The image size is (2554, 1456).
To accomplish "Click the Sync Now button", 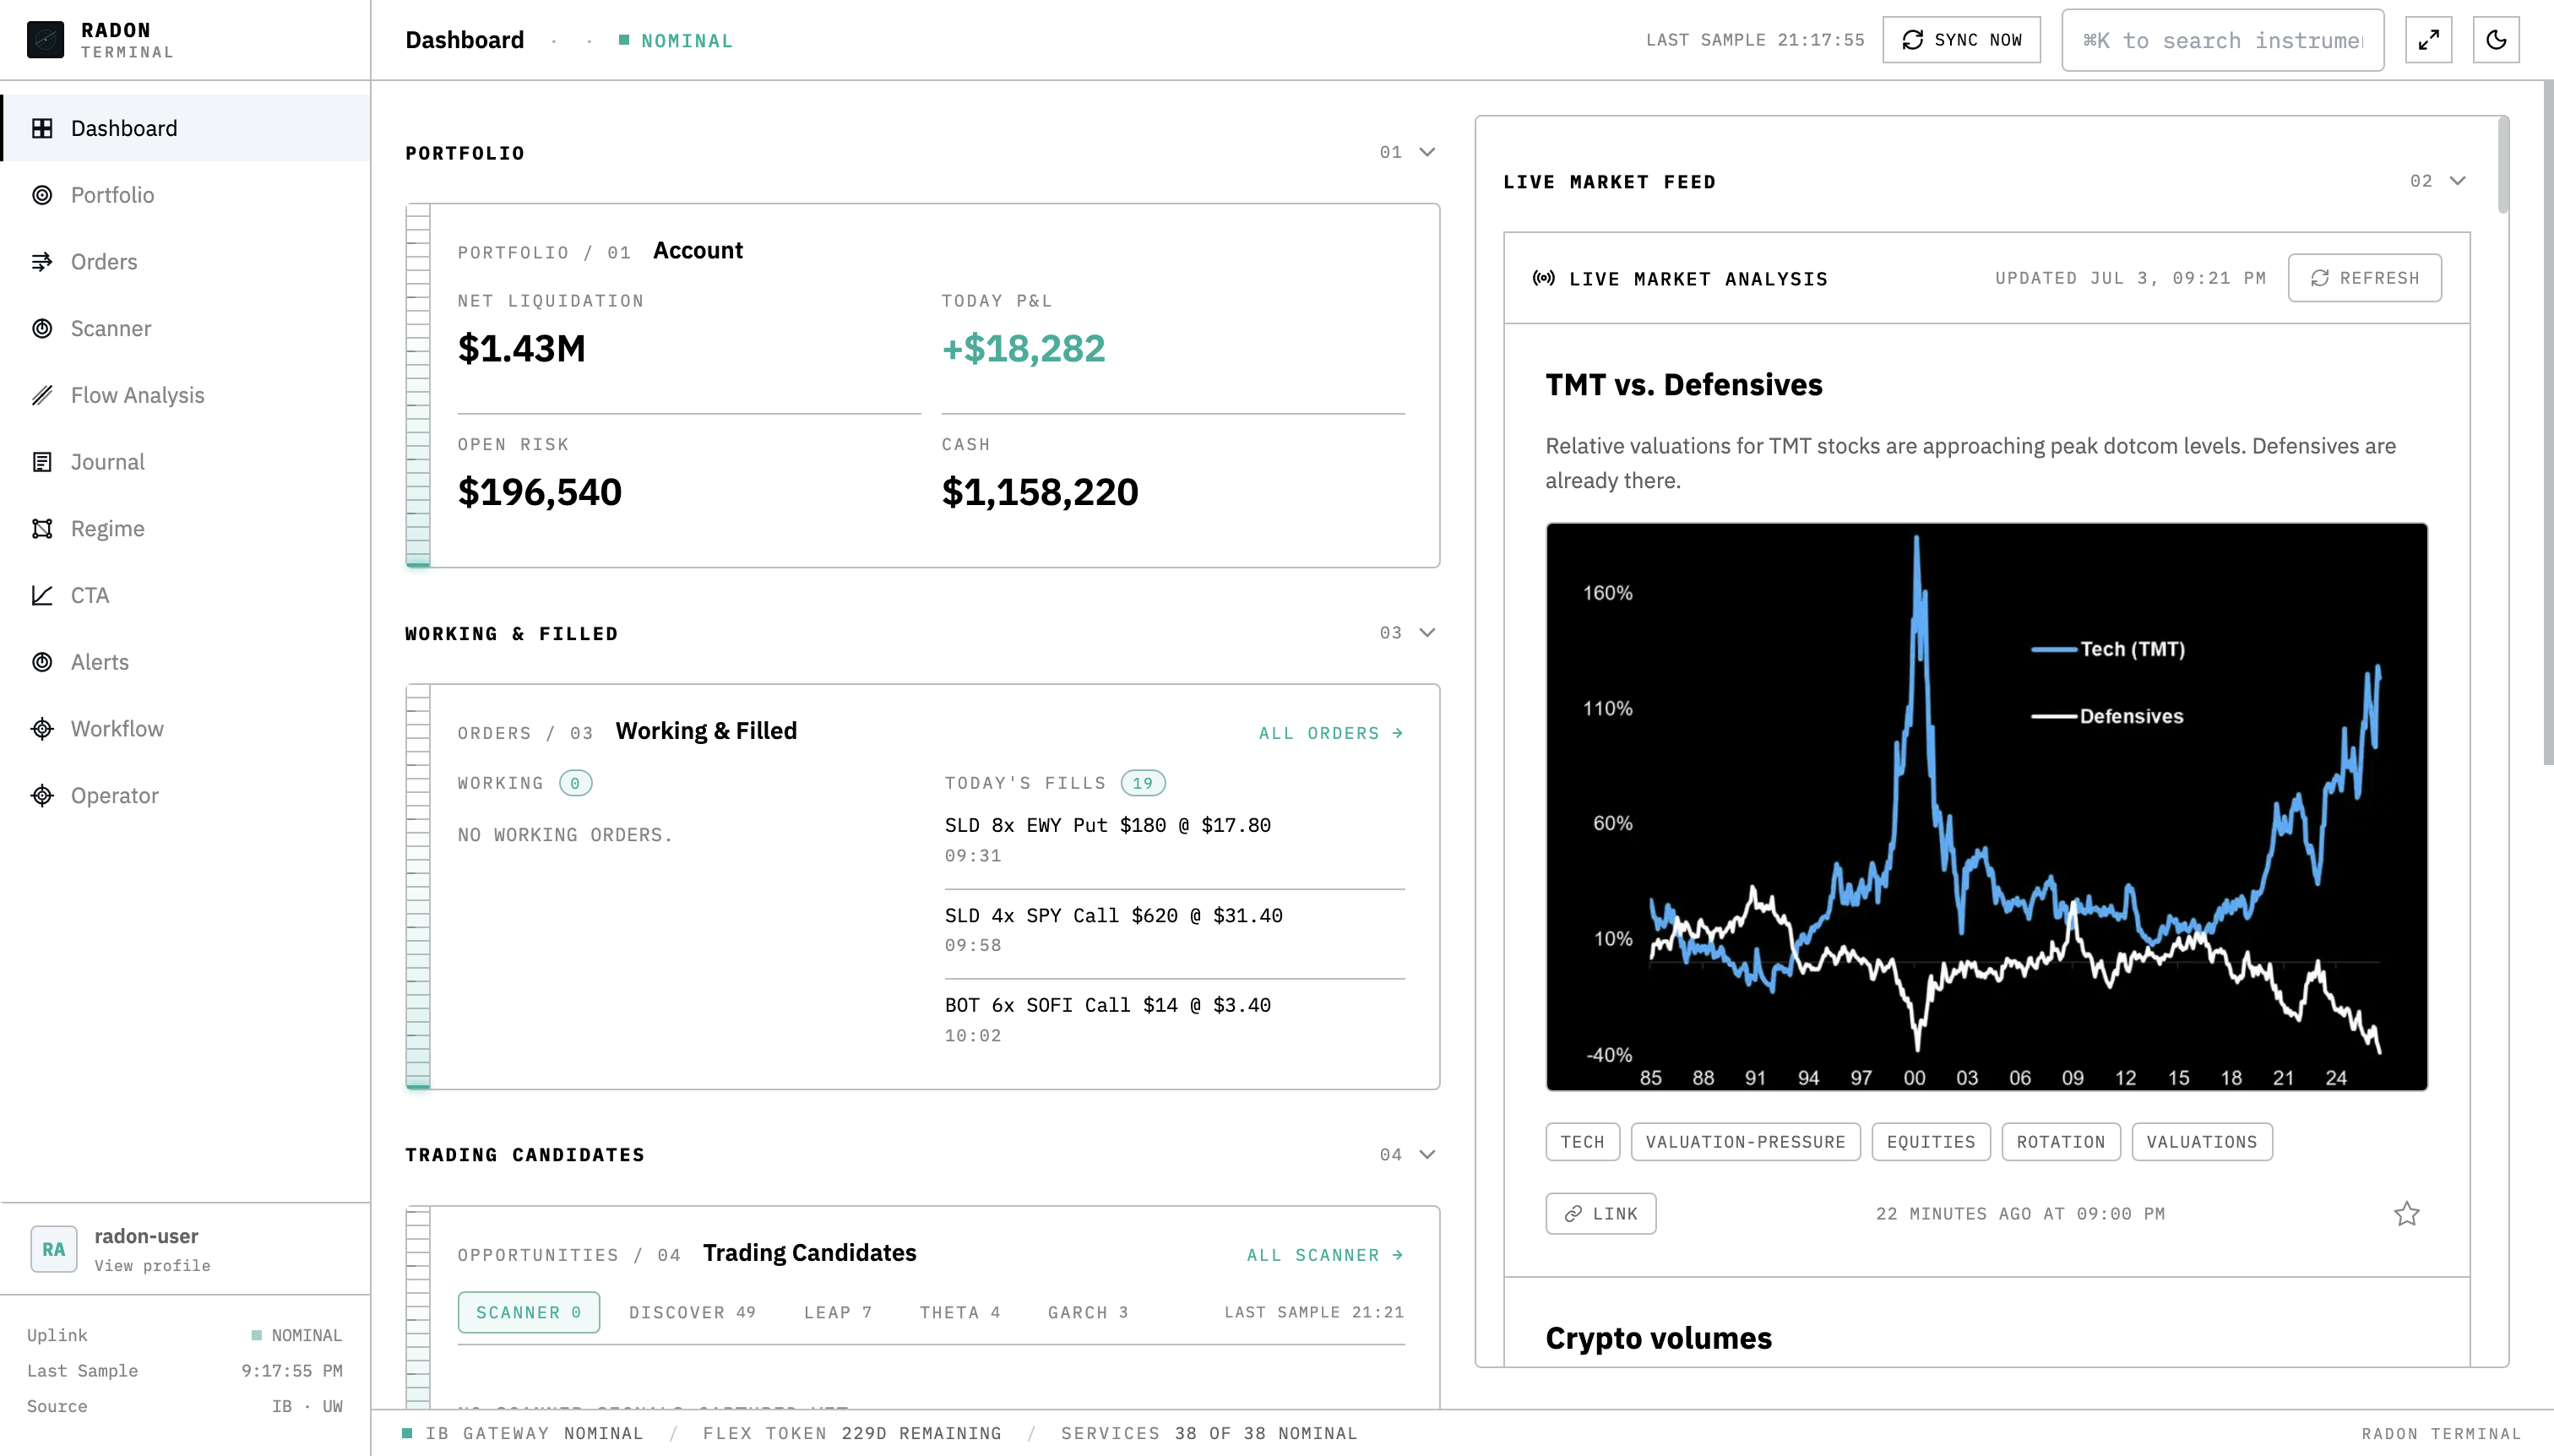I will (x=1961, y=40).
